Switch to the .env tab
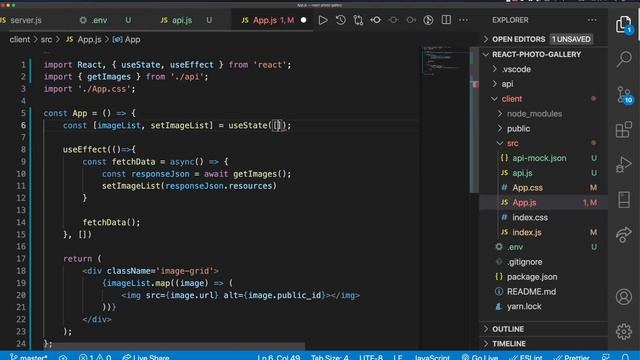Screen dimensions: 640x360 coord(99,20)
